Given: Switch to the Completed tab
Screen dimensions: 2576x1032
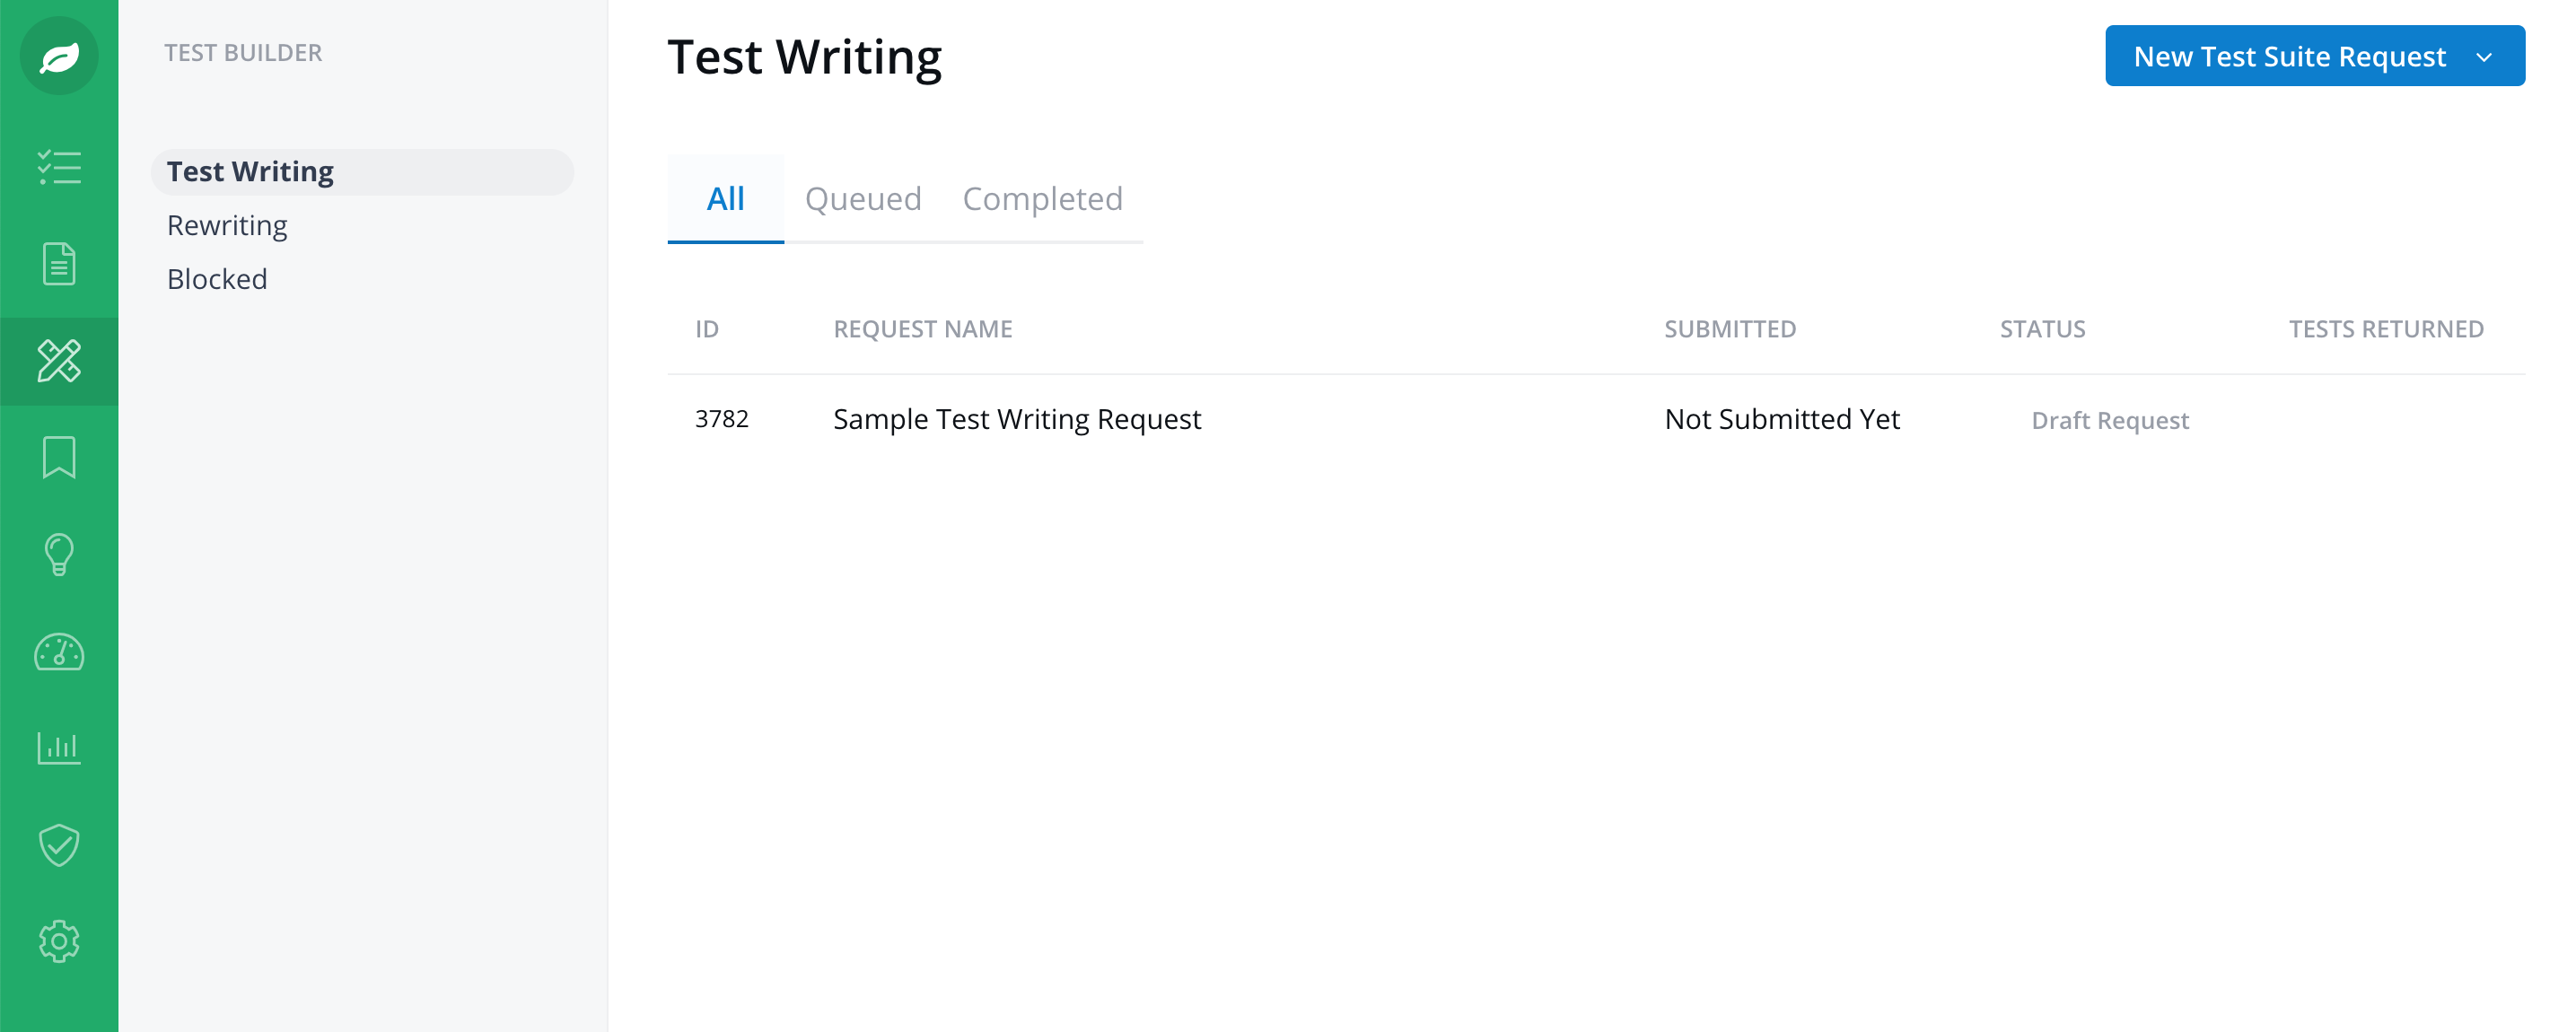Looking at the screenshot, I should 1042,198.
